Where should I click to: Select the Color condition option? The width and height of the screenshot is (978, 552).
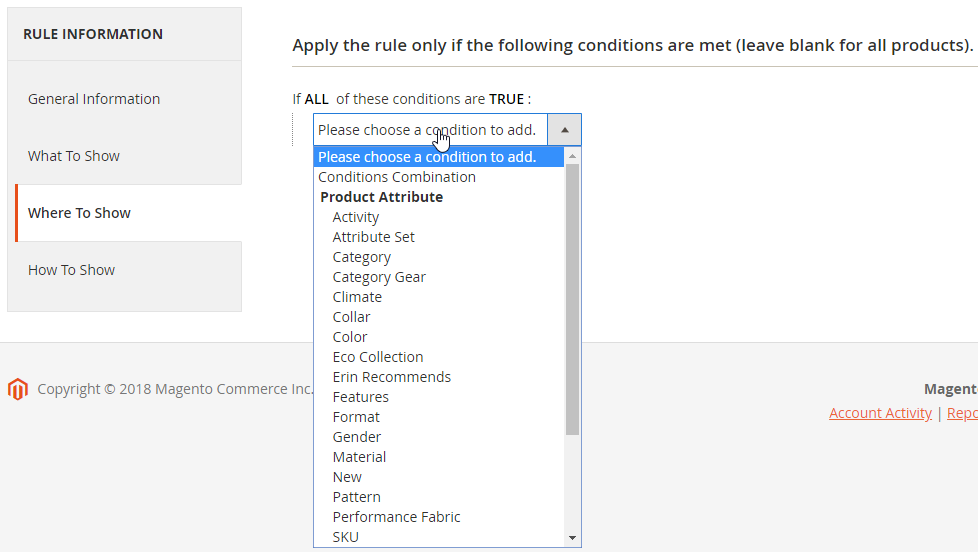[x=350, y=337]
